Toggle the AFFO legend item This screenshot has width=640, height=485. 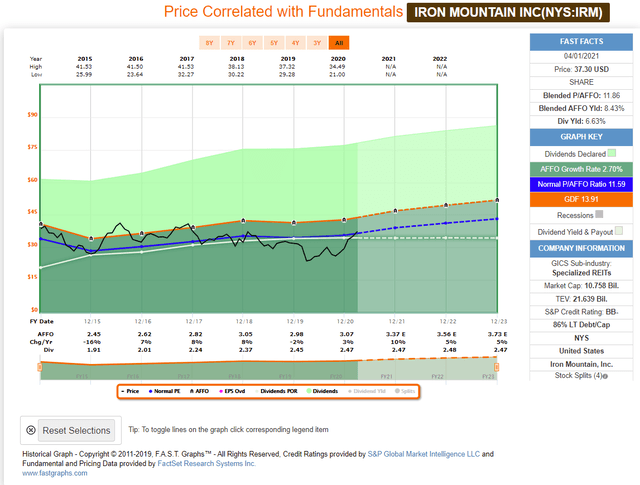200,391
